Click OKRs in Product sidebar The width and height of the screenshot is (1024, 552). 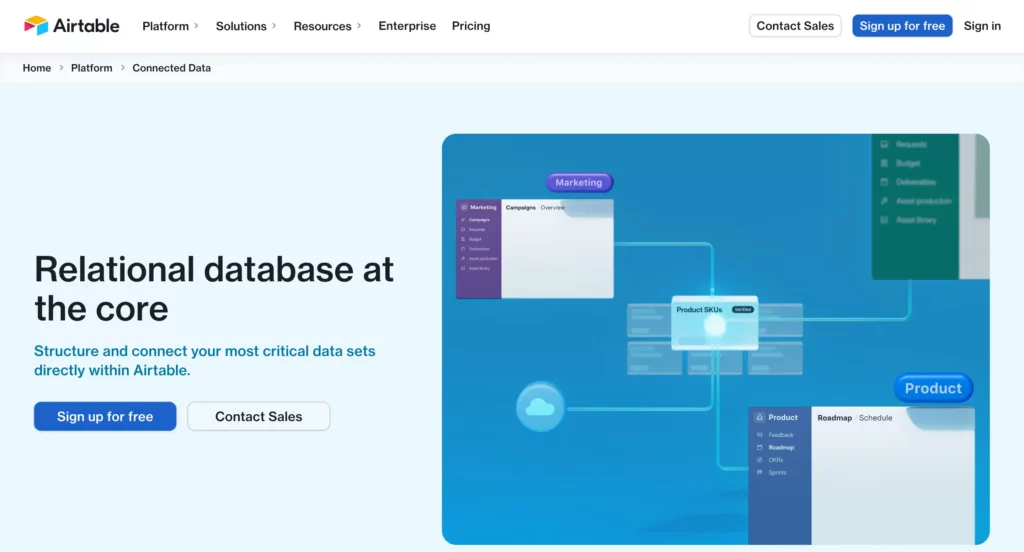click(x=775, y=460)
